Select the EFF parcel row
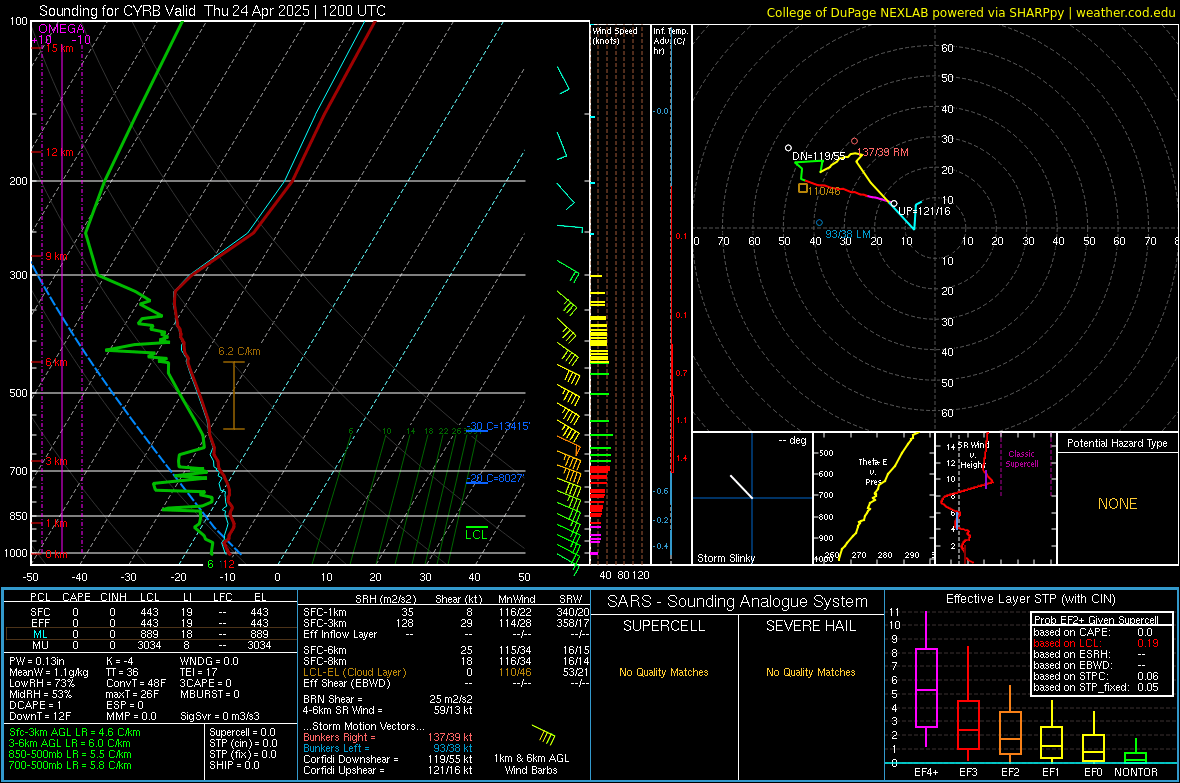 (151, 623)
